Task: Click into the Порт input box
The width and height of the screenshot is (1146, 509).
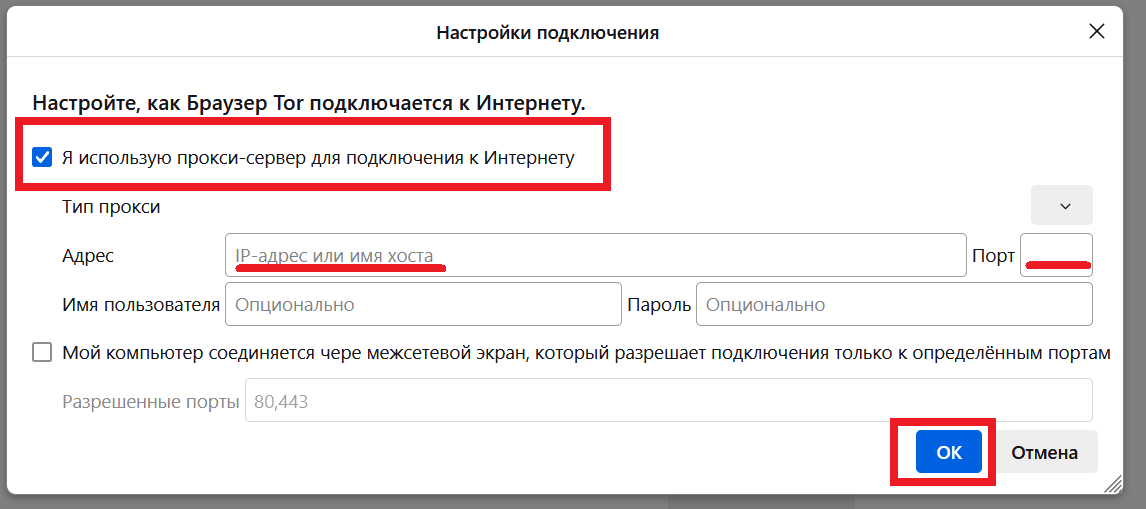Action: tap(1056, 255)
